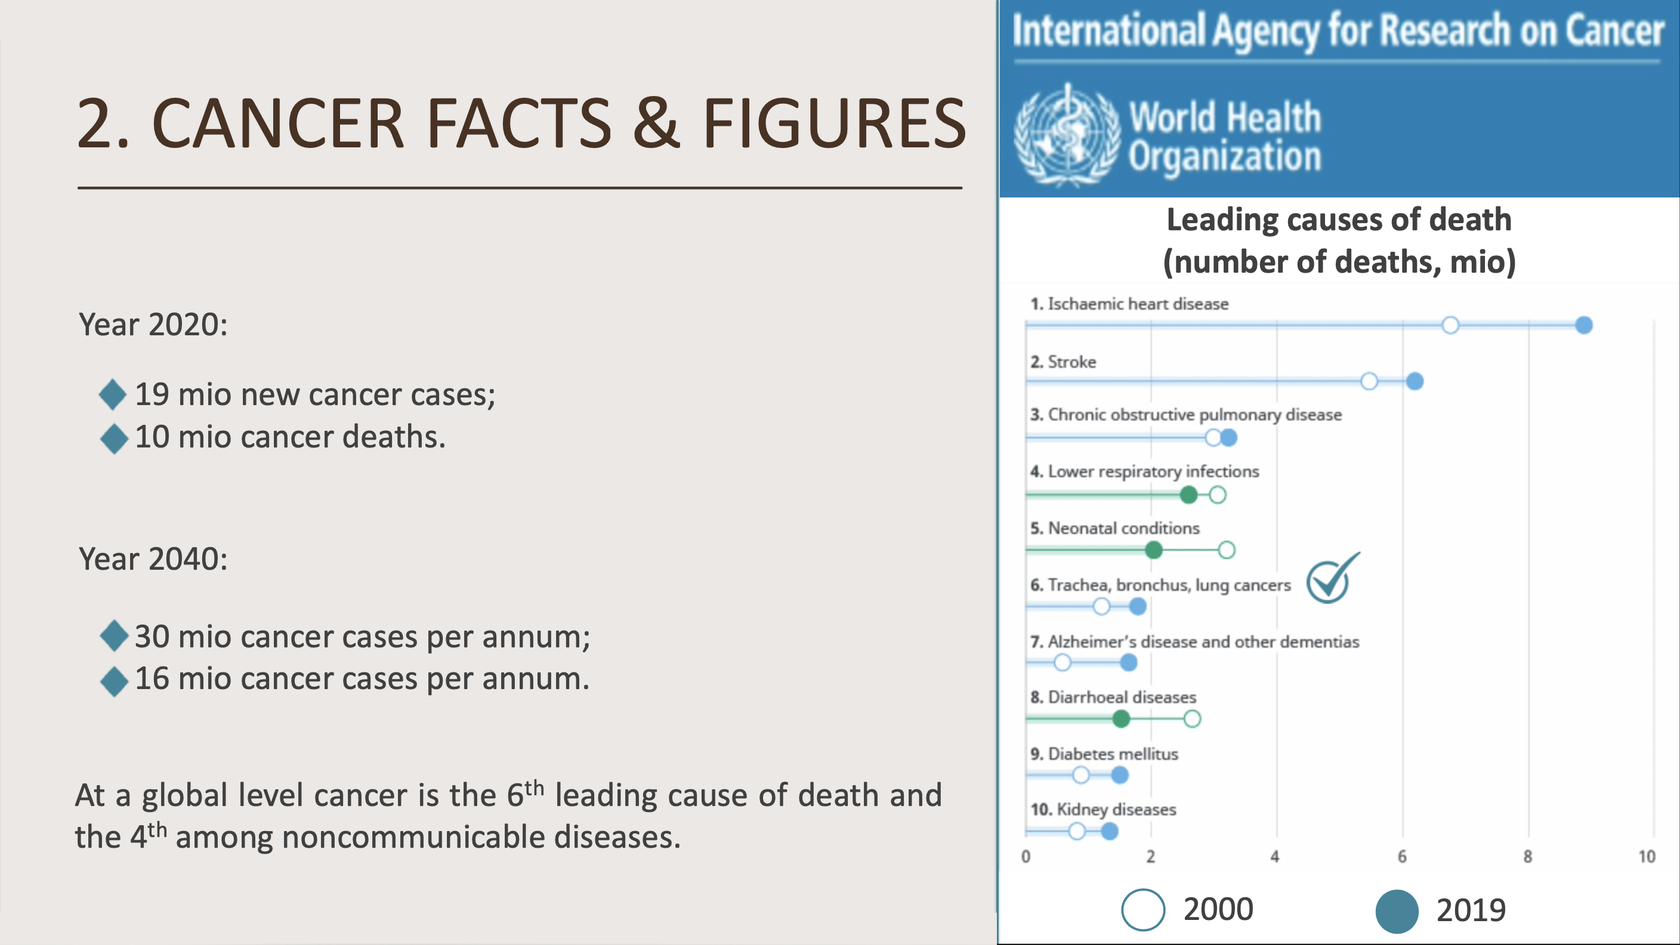1680x945 pixels.
Task: Click the filled green marker for Diarrhoeal diseases
Action: 1122,719
